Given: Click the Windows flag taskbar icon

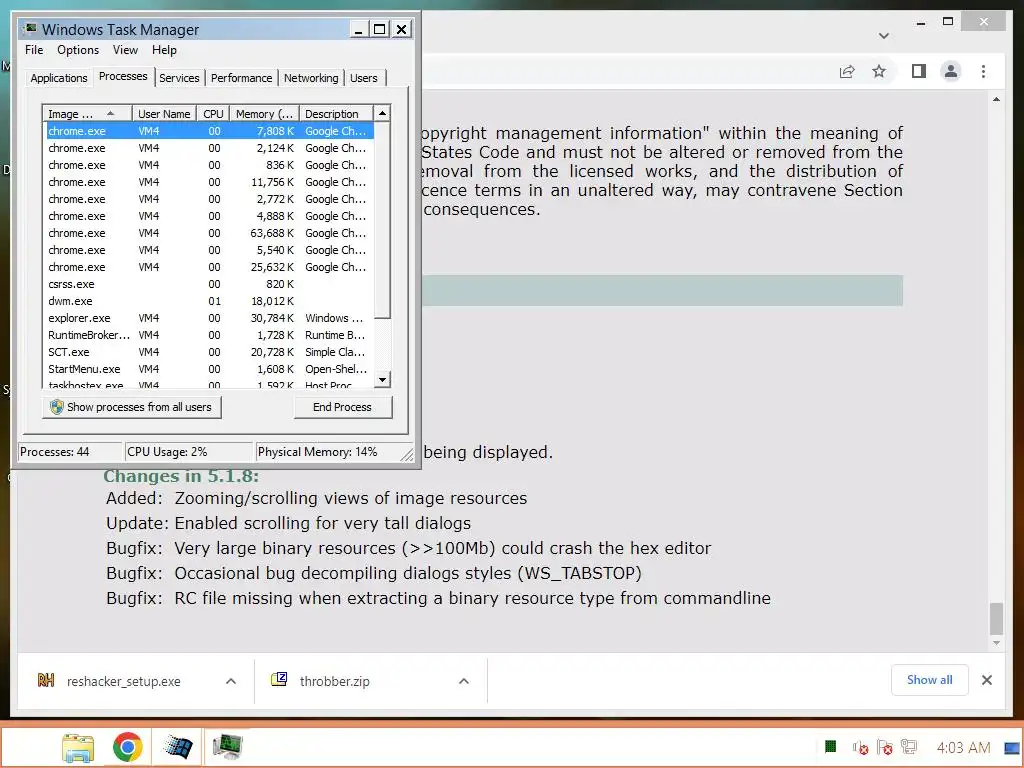Looking at the screenshot, I should click(178, 747).
